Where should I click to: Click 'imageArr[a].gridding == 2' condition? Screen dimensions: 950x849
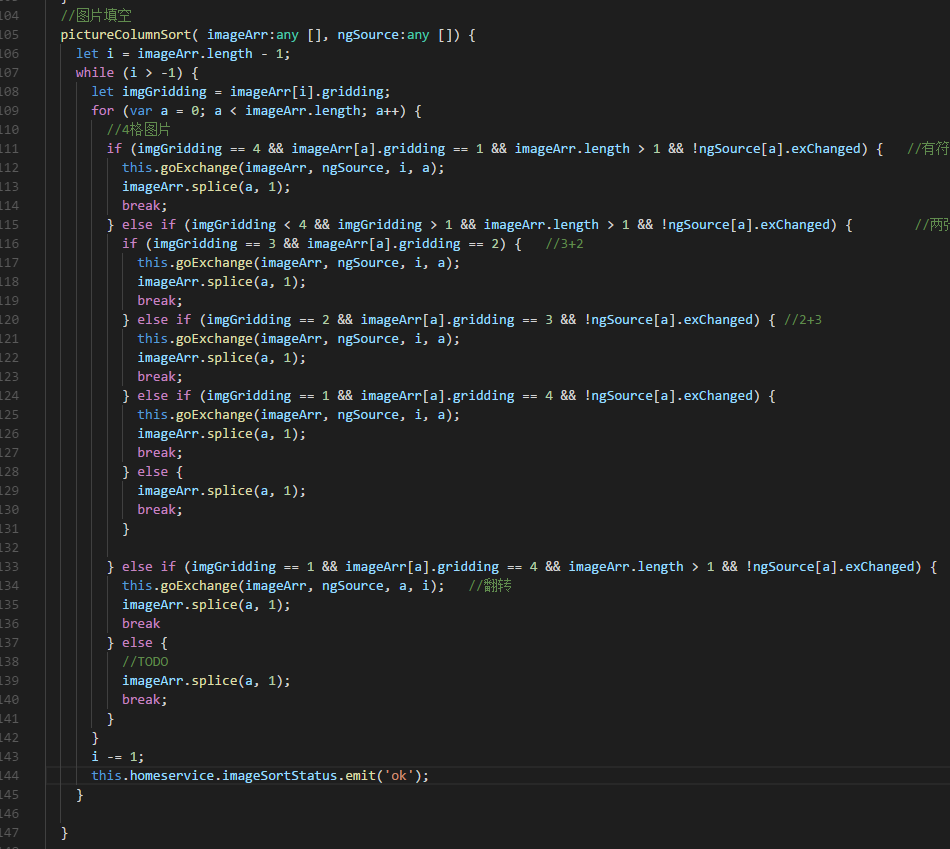click(403, 244)
